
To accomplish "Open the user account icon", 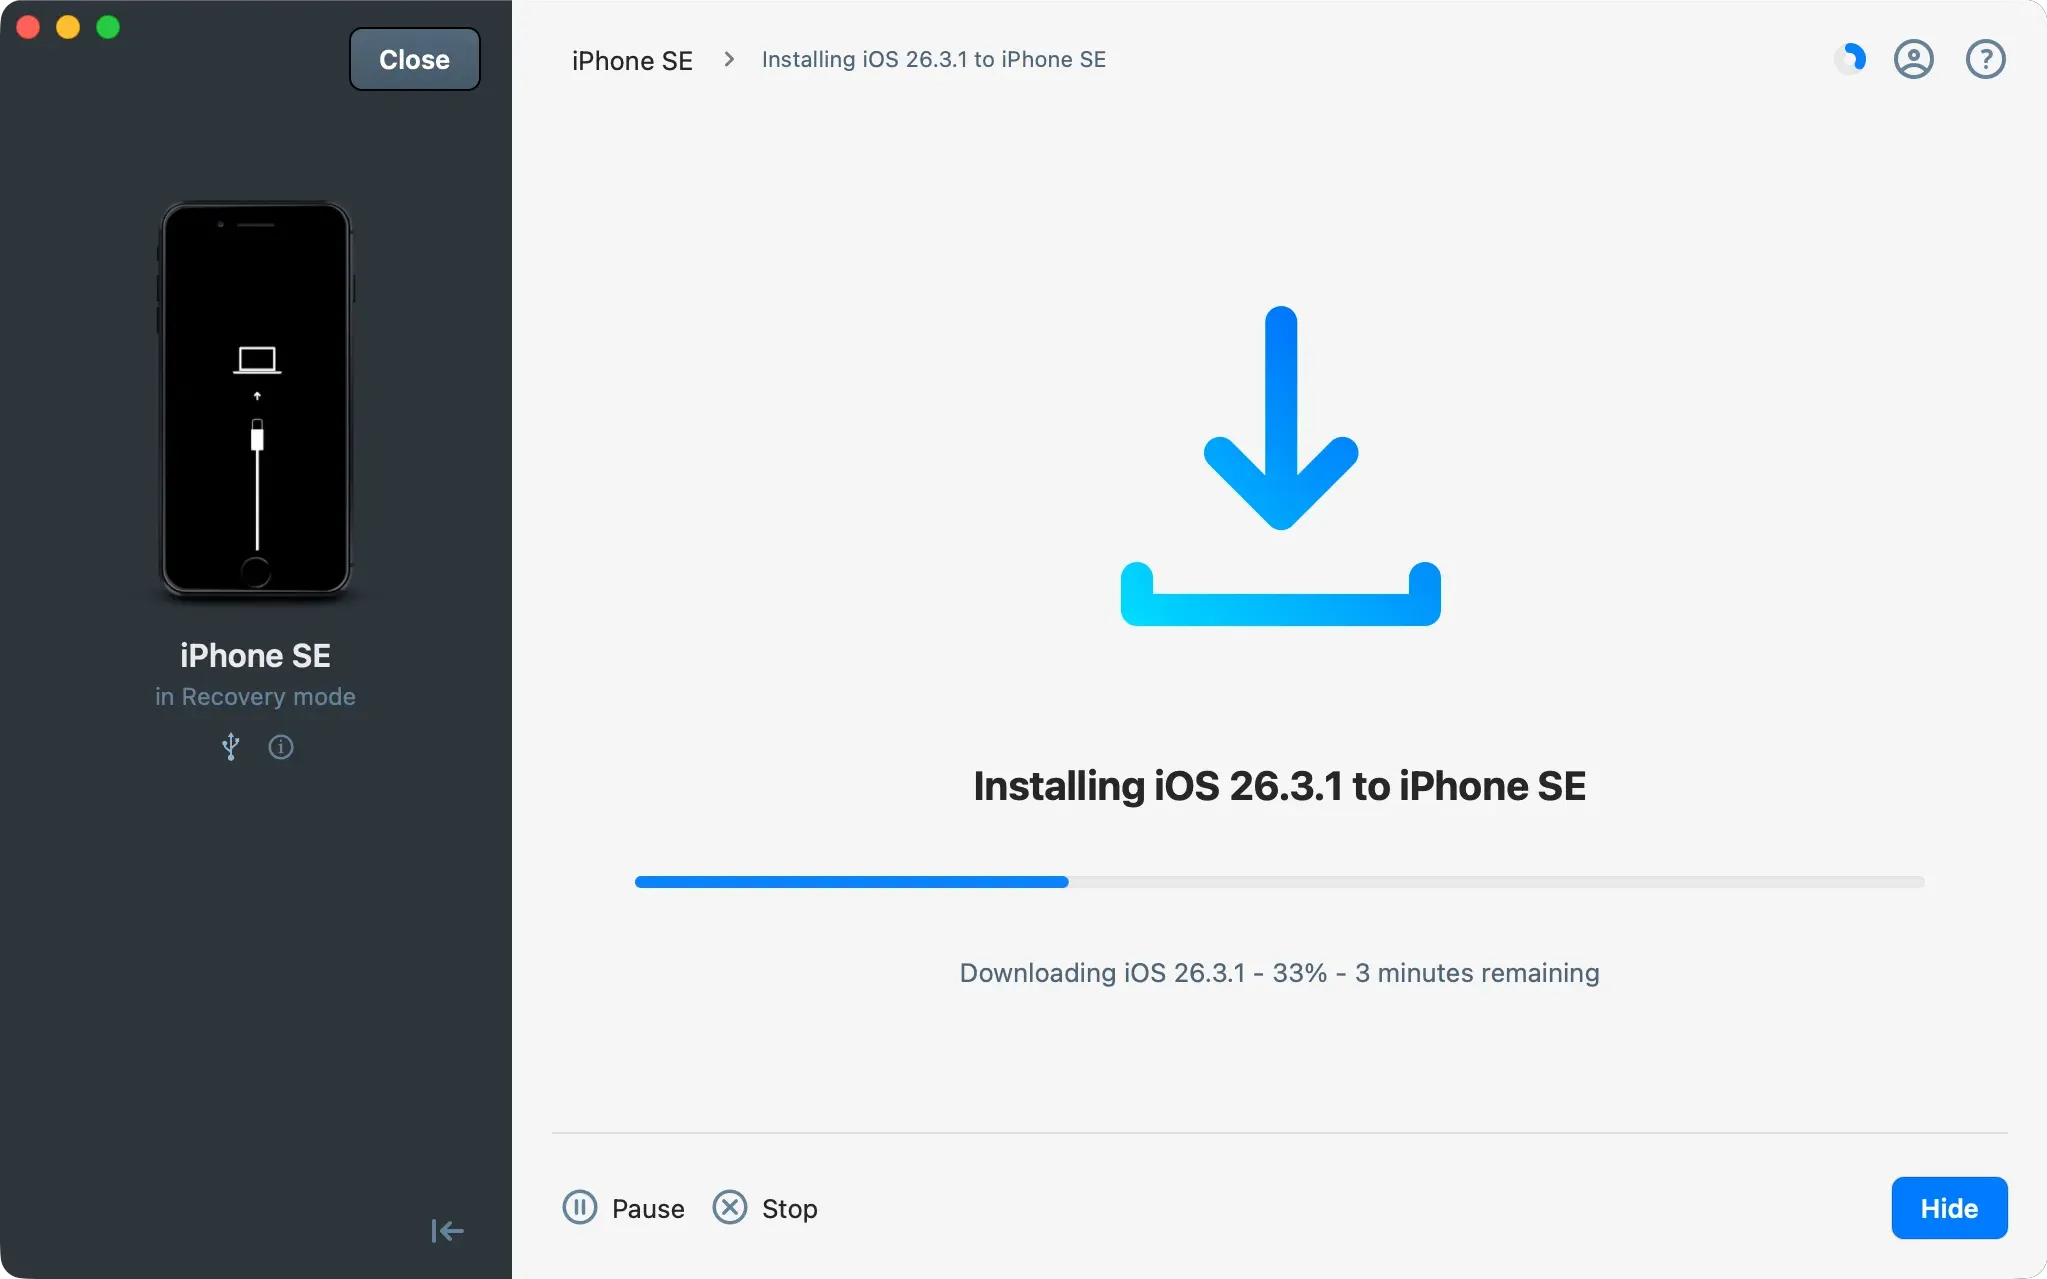I will (x=1913, y=59).
